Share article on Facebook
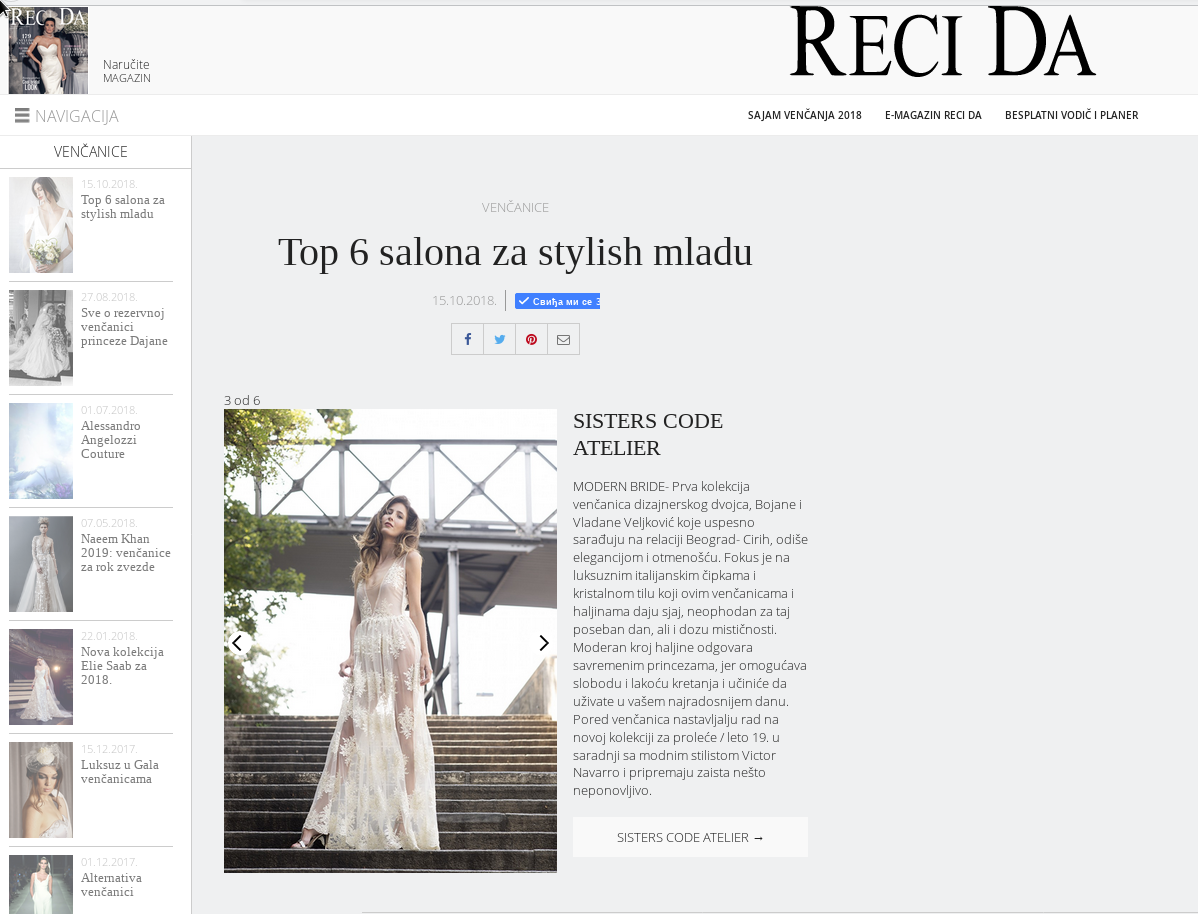This screenshot has height=914, width=1198. (x=468, y=339)
